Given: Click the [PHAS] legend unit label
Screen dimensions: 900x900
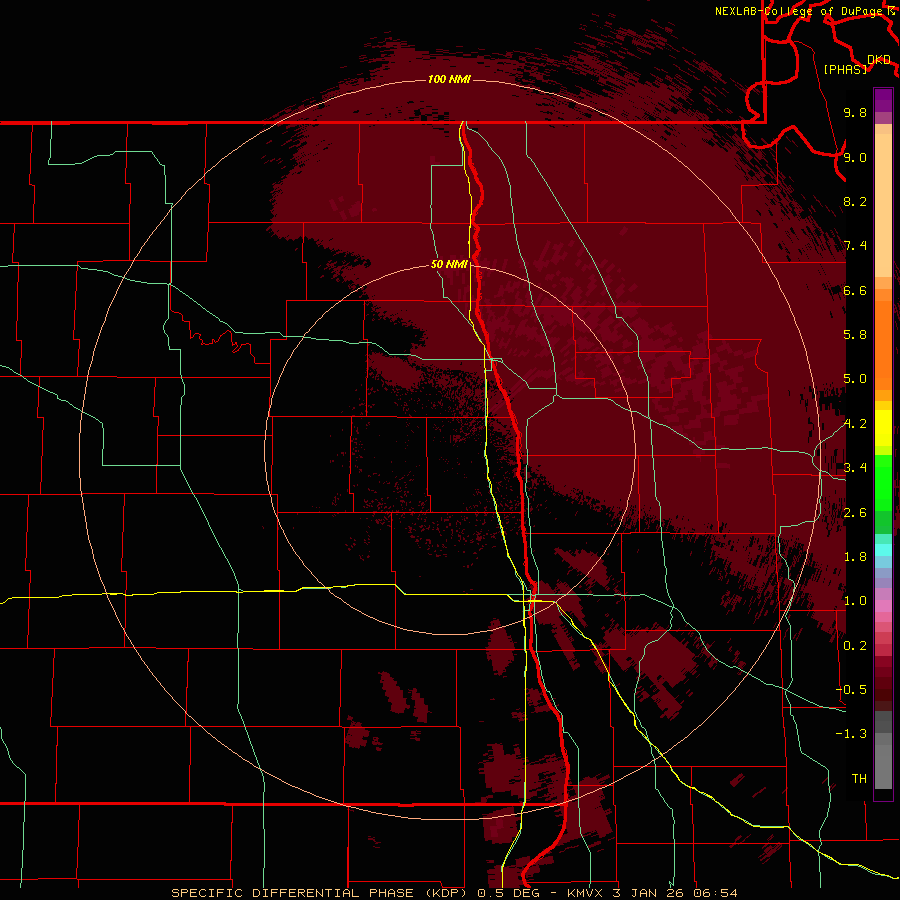Looking at the screenshot, I should [845, 69].
